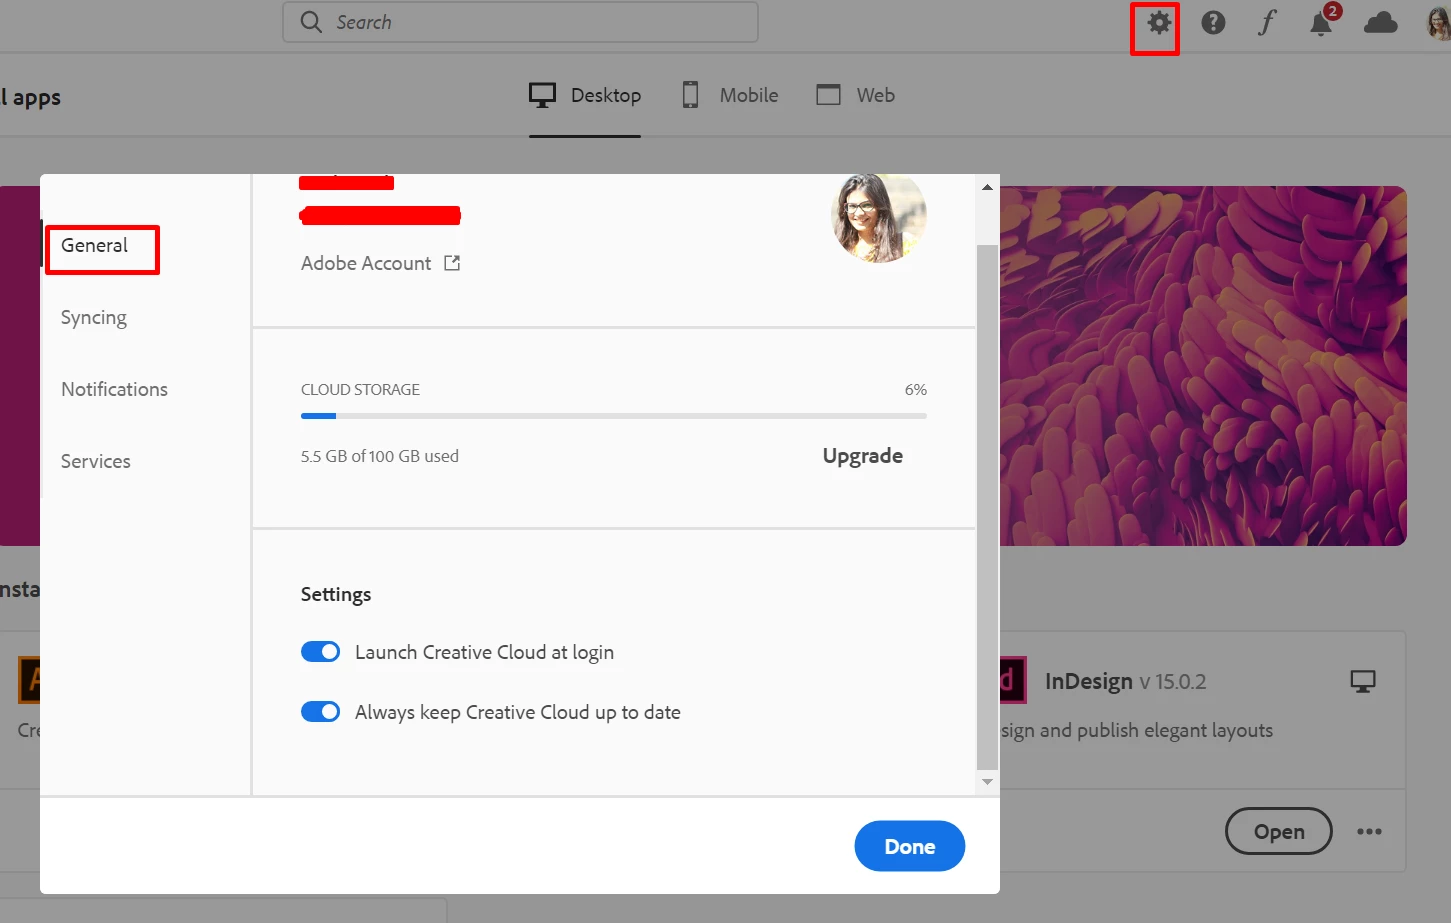This screenshot has height=923, width=1451.
Task: Open the notifications bell icon
Action: (x=1321, y=23)
